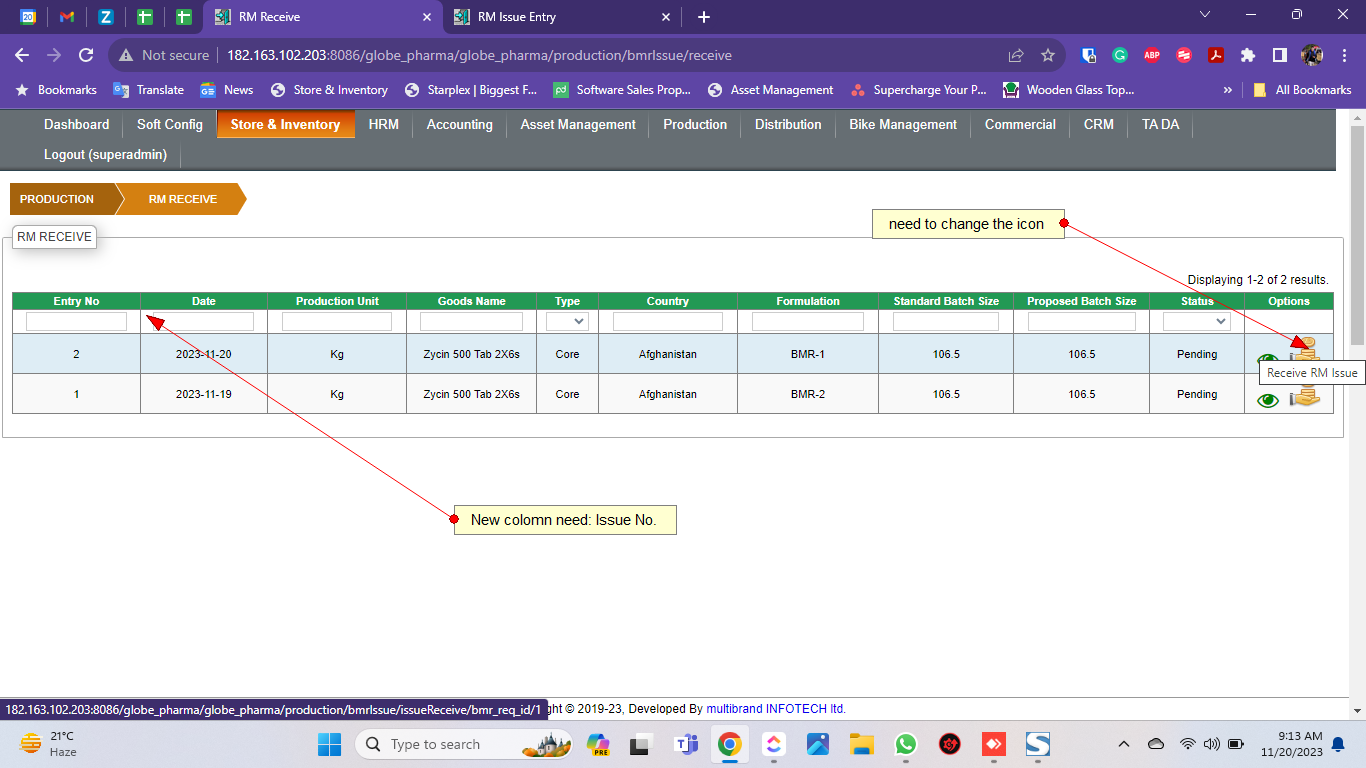1366x768 pixels.
Task: Open WhatsApp from the taskbar
Action: tap(906, 744)
